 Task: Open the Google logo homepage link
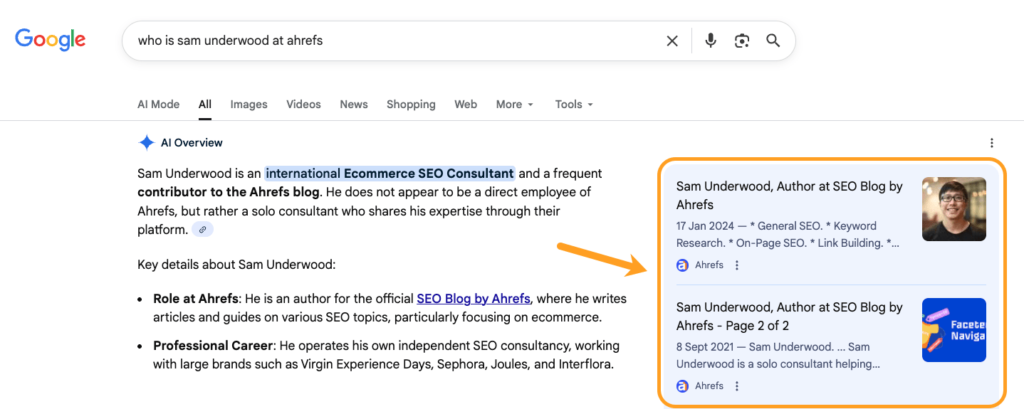(50, 39)
